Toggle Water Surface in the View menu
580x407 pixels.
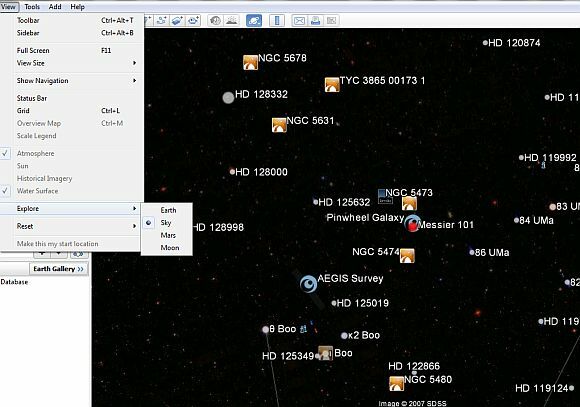72,191
